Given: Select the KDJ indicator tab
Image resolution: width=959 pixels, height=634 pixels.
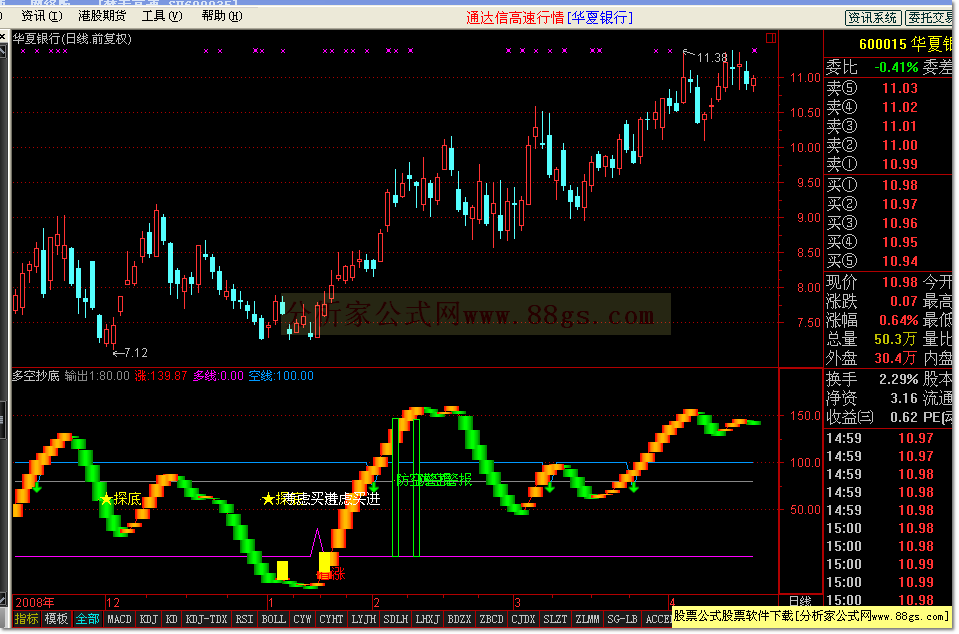Looking at the screenshot, I should pyautogui.click(x=149, y=619).
